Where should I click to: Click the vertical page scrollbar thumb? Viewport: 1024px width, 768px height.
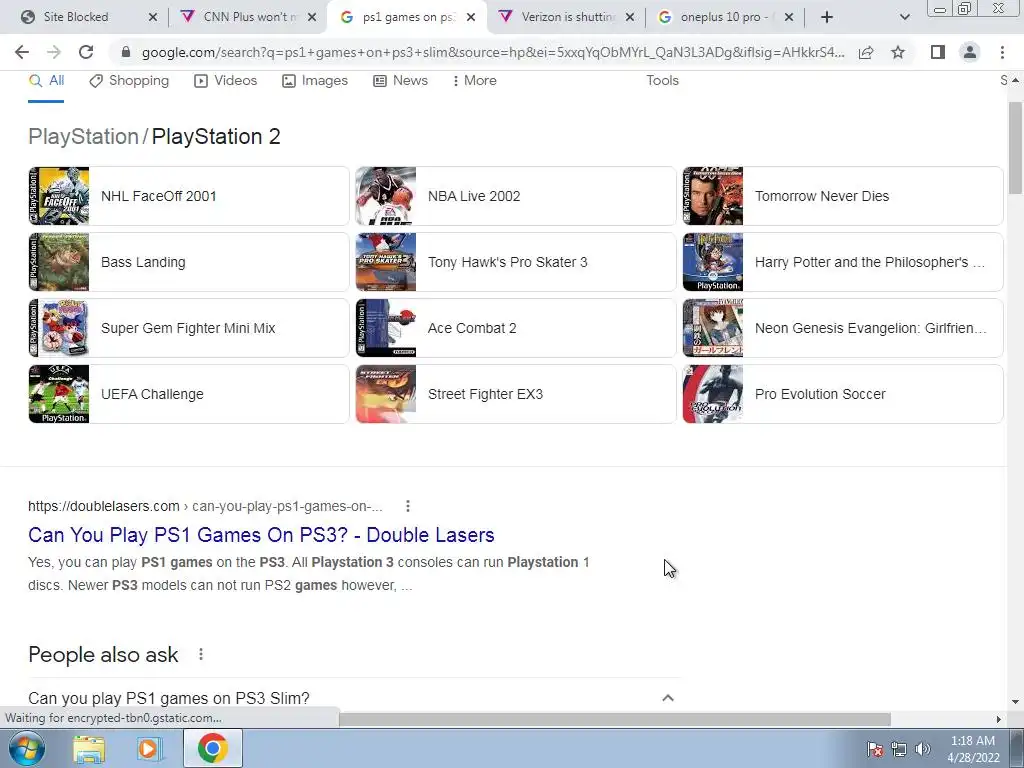tap(1015, 148)
